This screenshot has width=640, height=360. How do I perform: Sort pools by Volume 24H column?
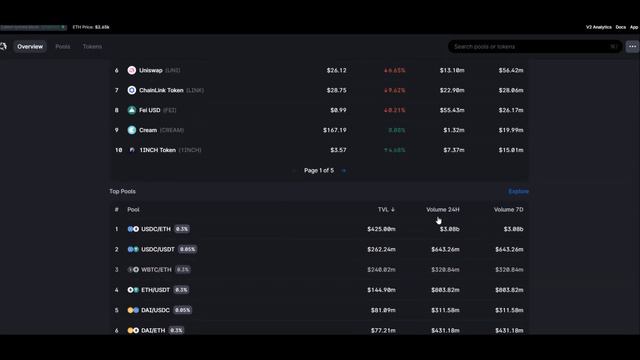click(x=443, y=210)
